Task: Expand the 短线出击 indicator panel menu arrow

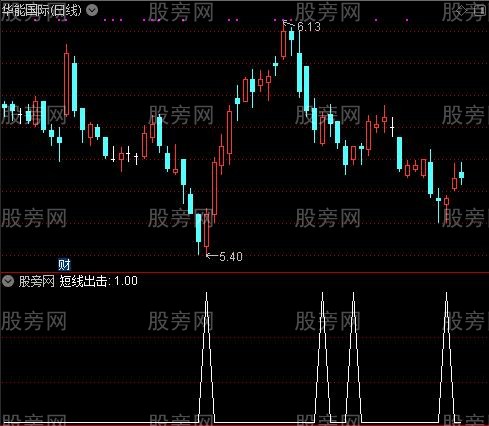Action: (8, 281)
